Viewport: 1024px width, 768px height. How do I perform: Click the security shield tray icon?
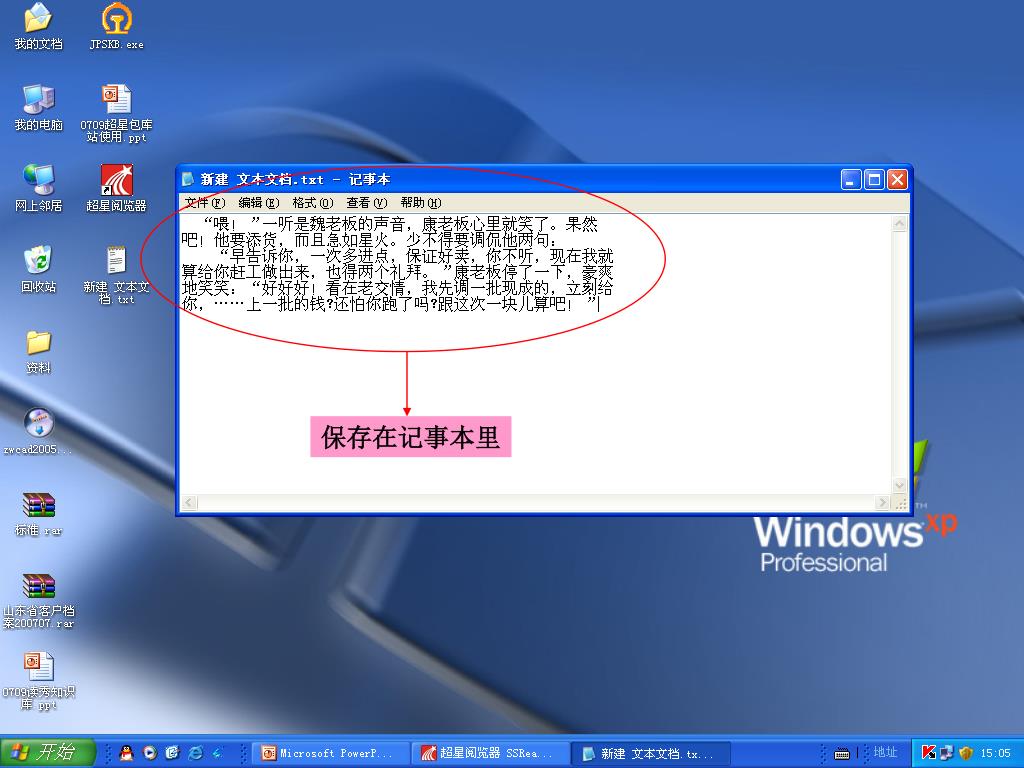coord(966,753)
